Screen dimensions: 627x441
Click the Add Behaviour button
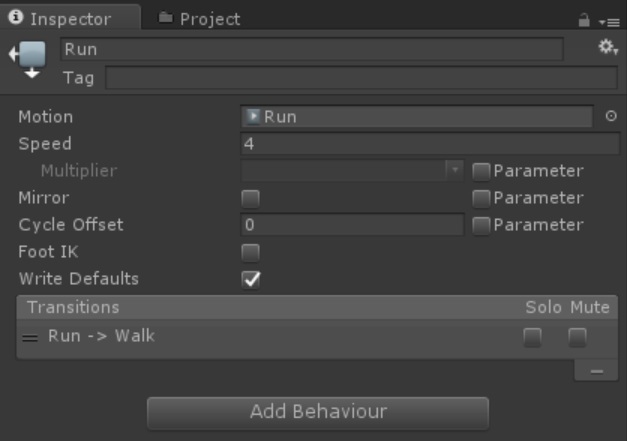[318, 413]
